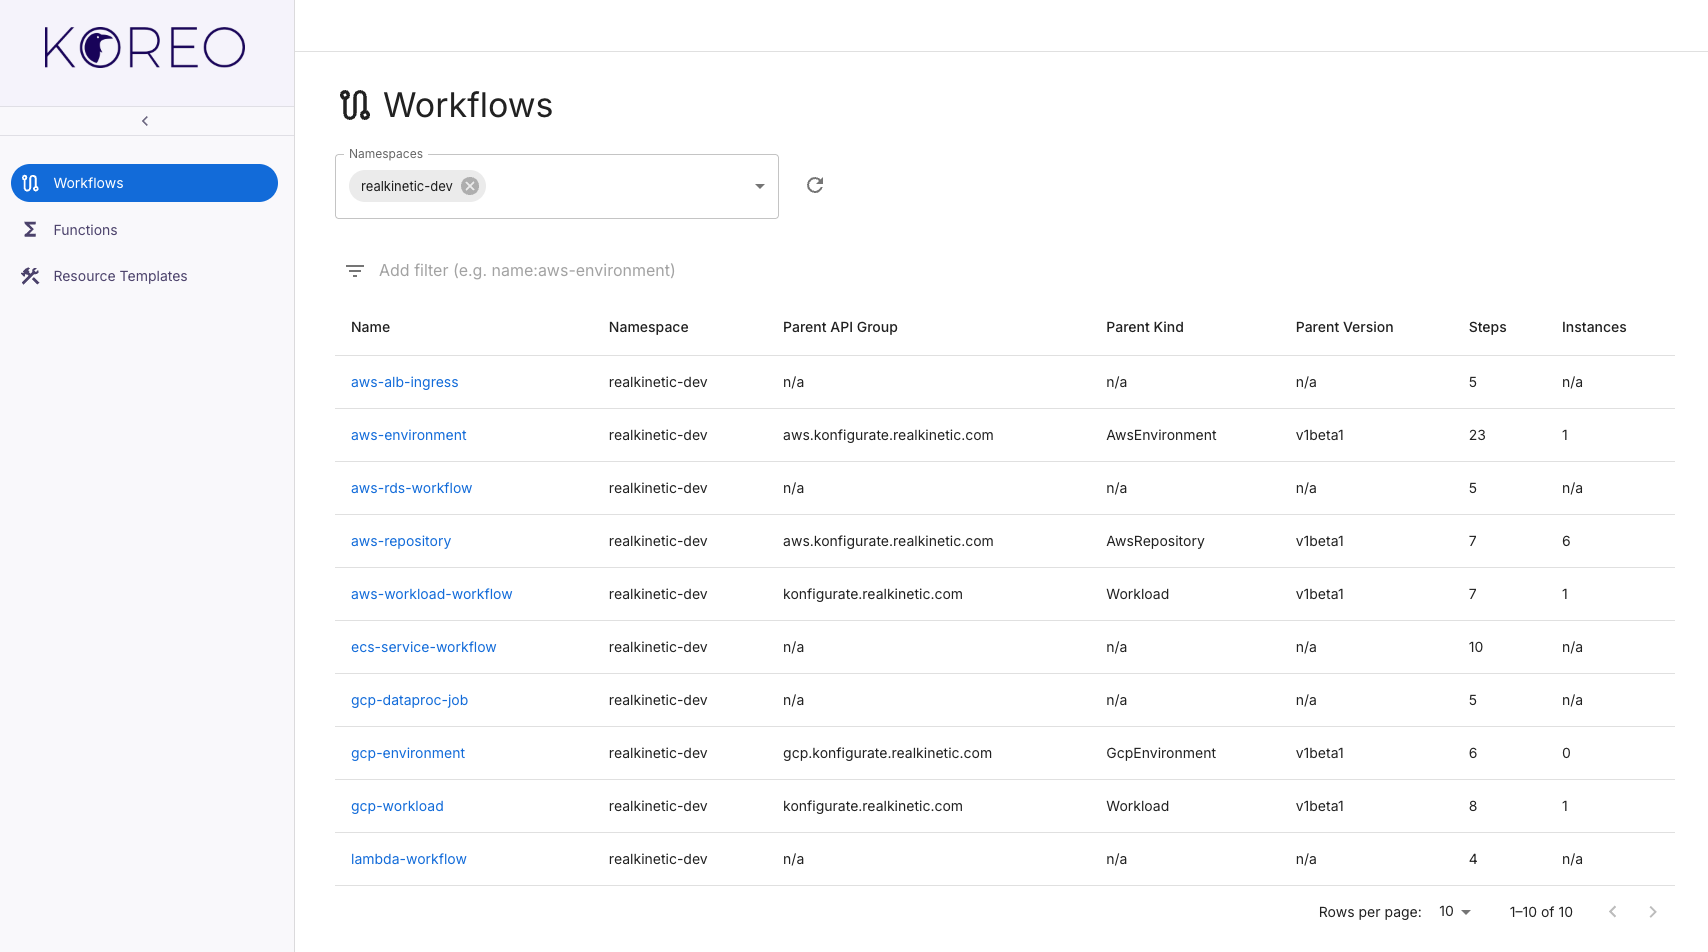
Task: Click the previous page arrow
Action: tap(1612, 911)
